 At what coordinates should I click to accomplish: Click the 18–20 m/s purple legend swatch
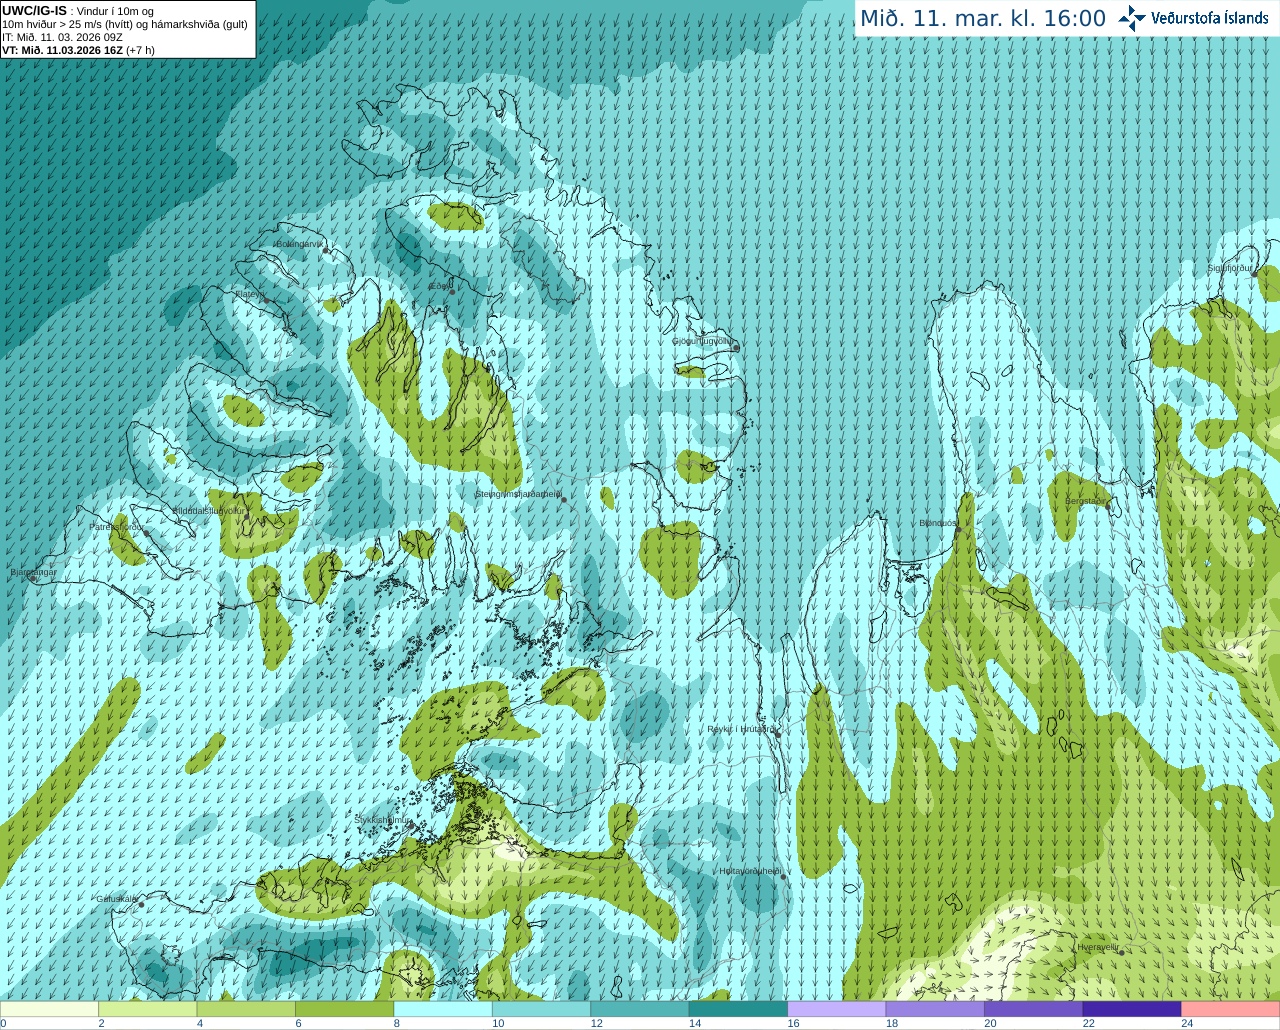935,1009
